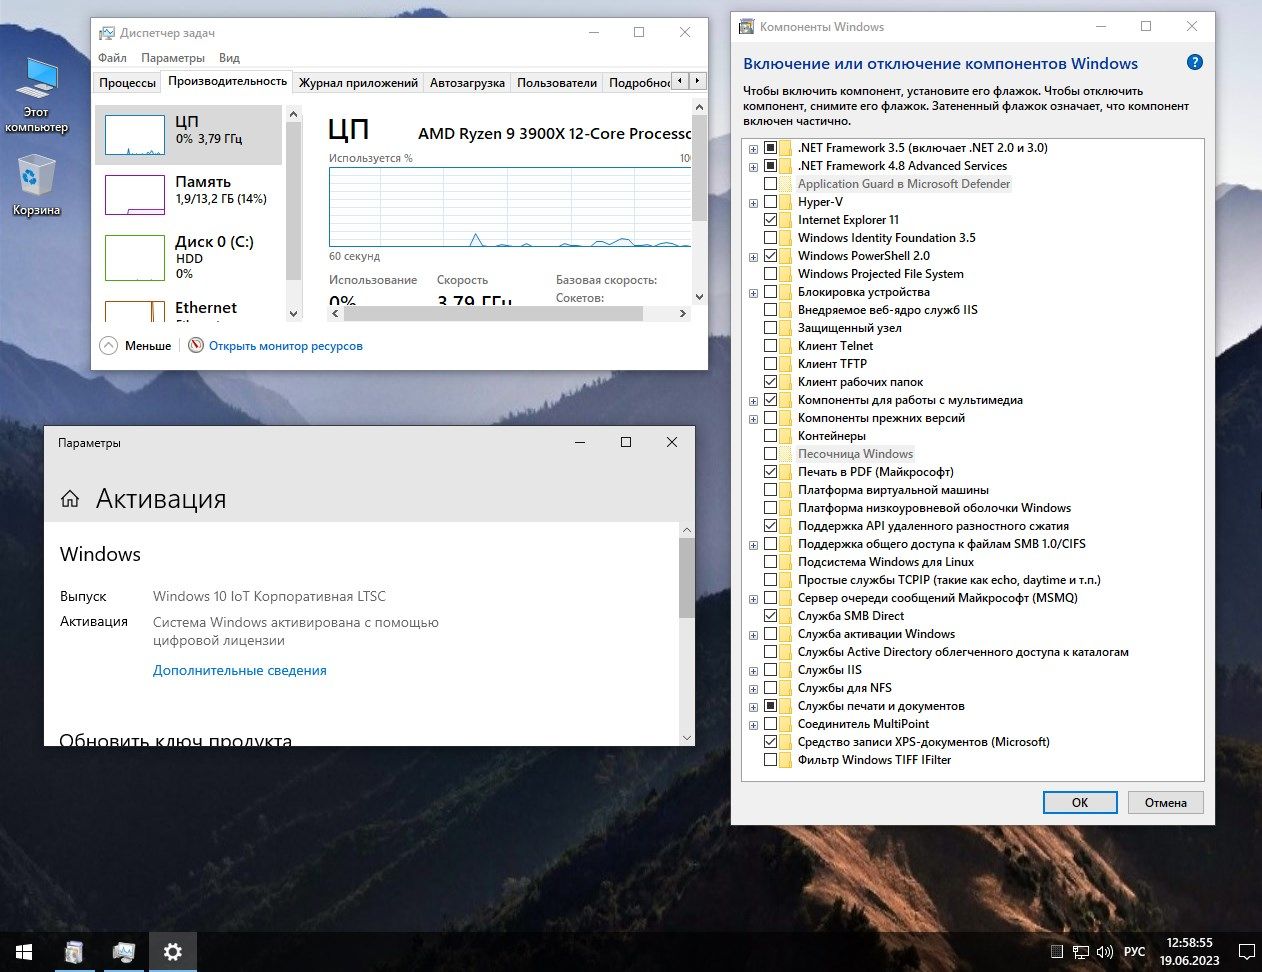Click the Меньше button label
This screenshot has width=1262, height=972.
pyautogui.click(x=148, y=346)
